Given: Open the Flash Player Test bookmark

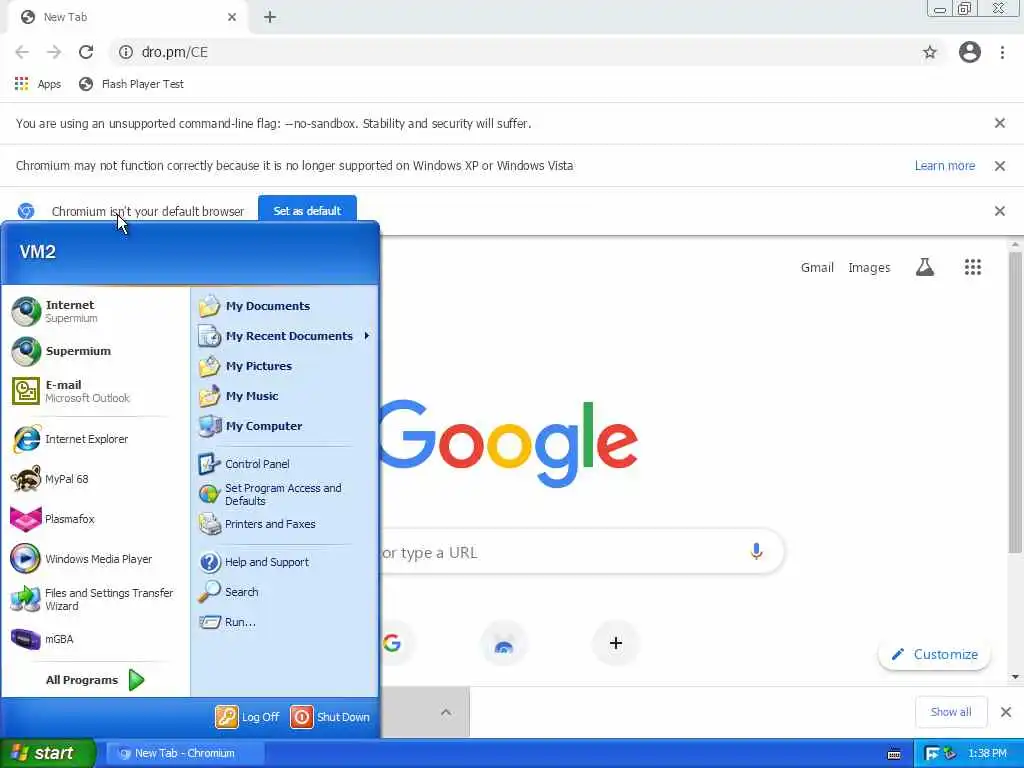Looking at the screenshot, I should (x=131, y=84).
